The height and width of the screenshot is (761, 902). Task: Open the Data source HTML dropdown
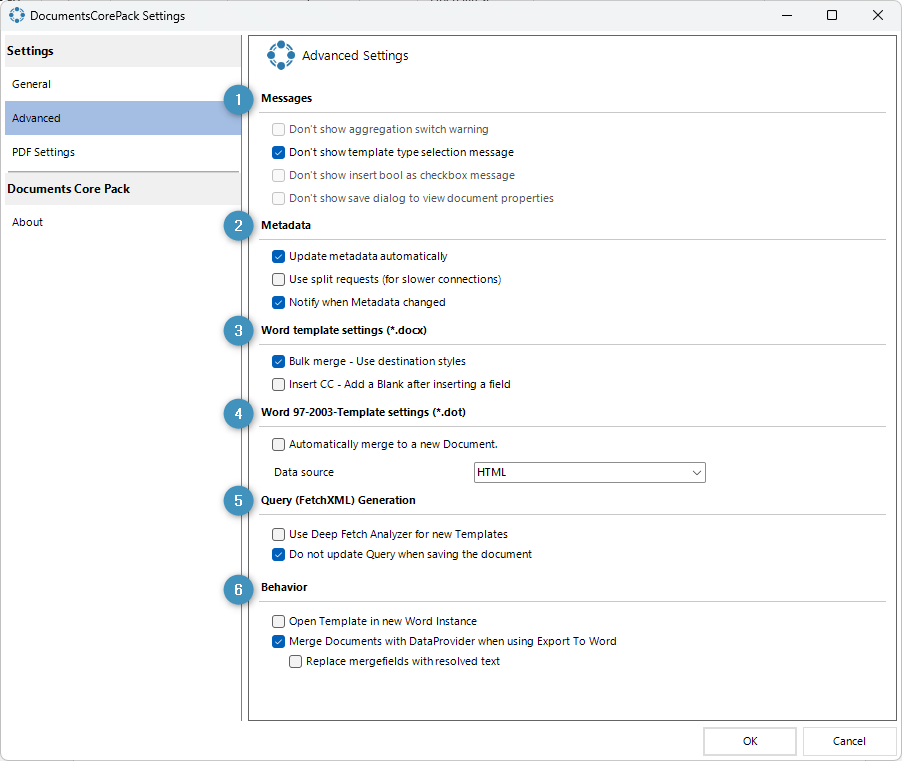pyautogui.click(x=590, y=472)
